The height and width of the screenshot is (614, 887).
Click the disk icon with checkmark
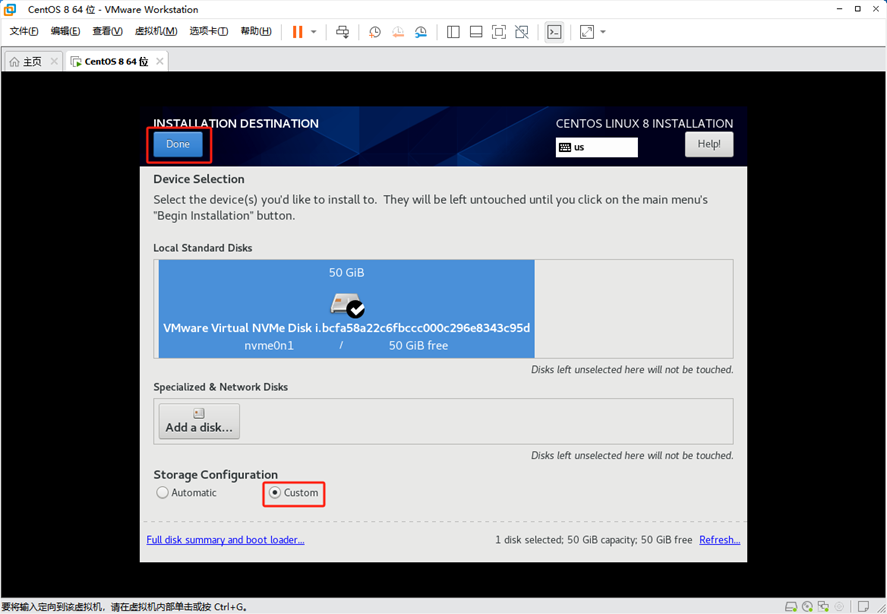coord(347,304)
